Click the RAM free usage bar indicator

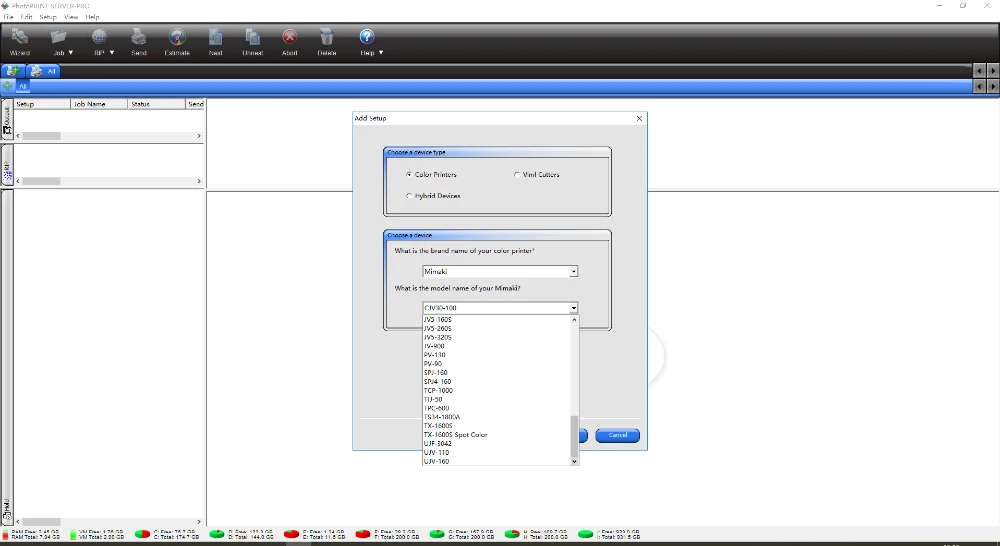coord(6,534)
